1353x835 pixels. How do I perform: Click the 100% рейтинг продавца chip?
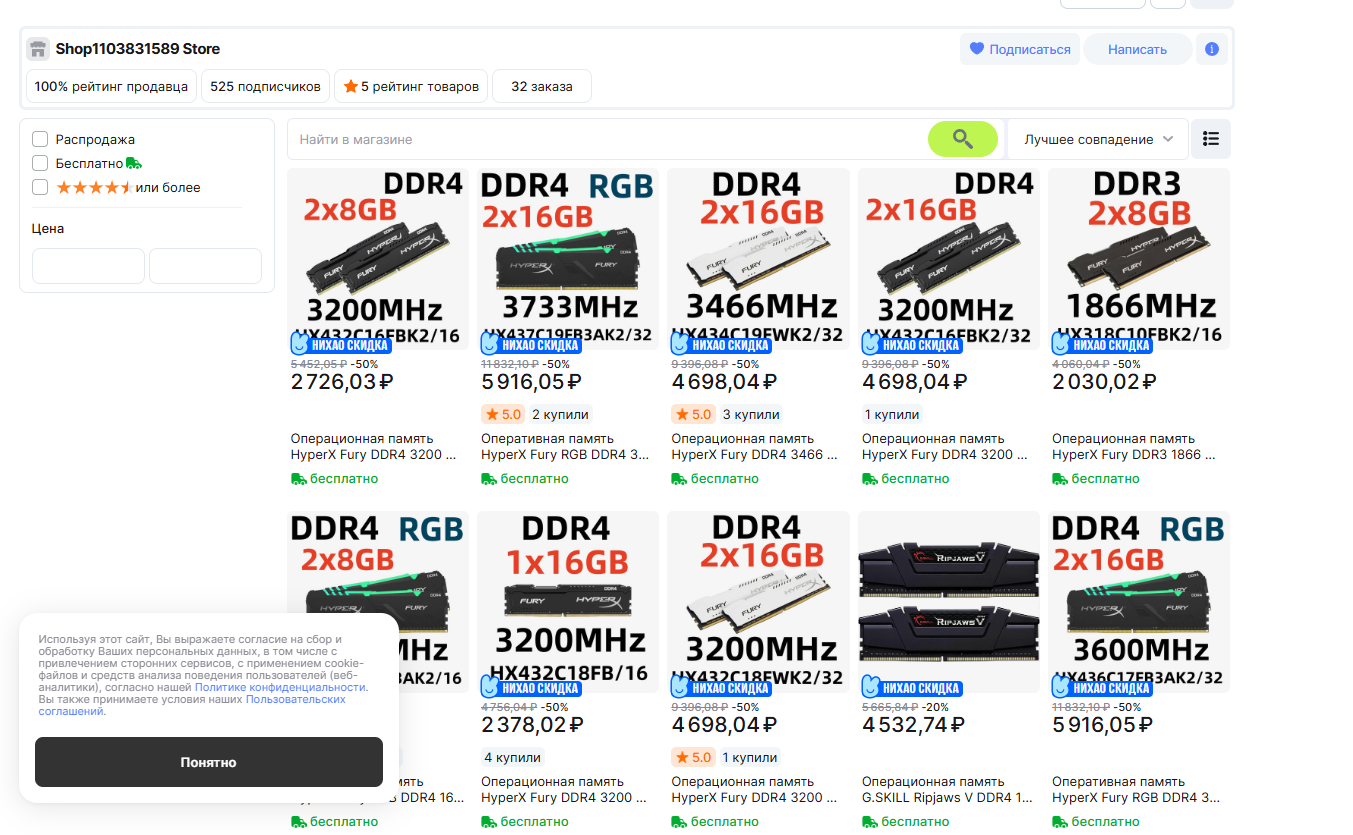(111, 86)
